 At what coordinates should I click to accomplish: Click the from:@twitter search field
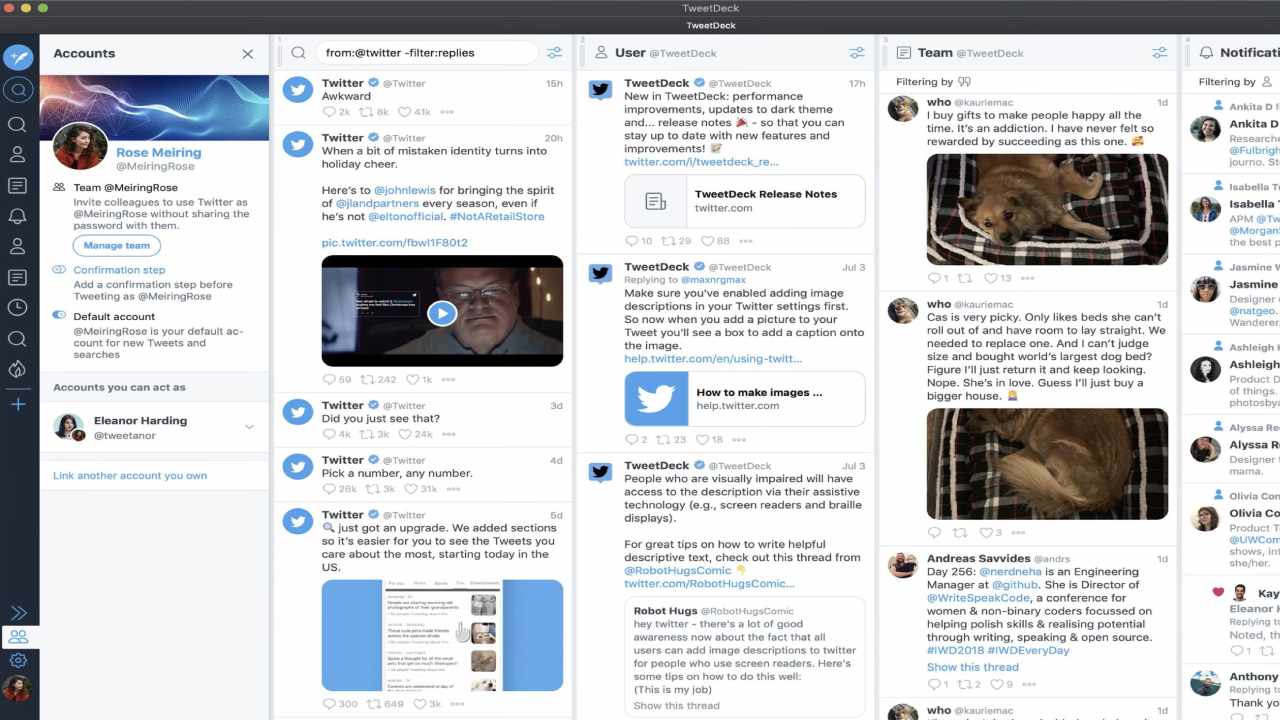point(425,53)
